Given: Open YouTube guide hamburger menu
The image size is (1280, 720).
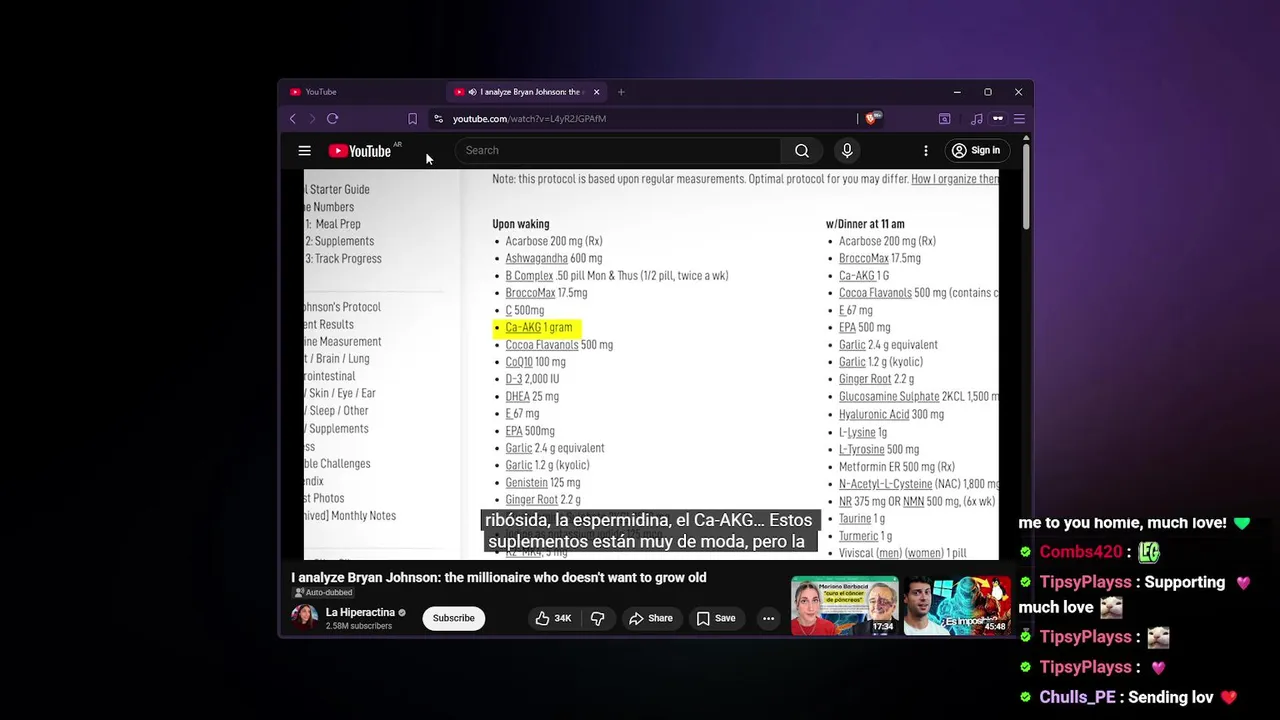Looking at the screenshot, I should pyautogui.click(x=304, y=151).
